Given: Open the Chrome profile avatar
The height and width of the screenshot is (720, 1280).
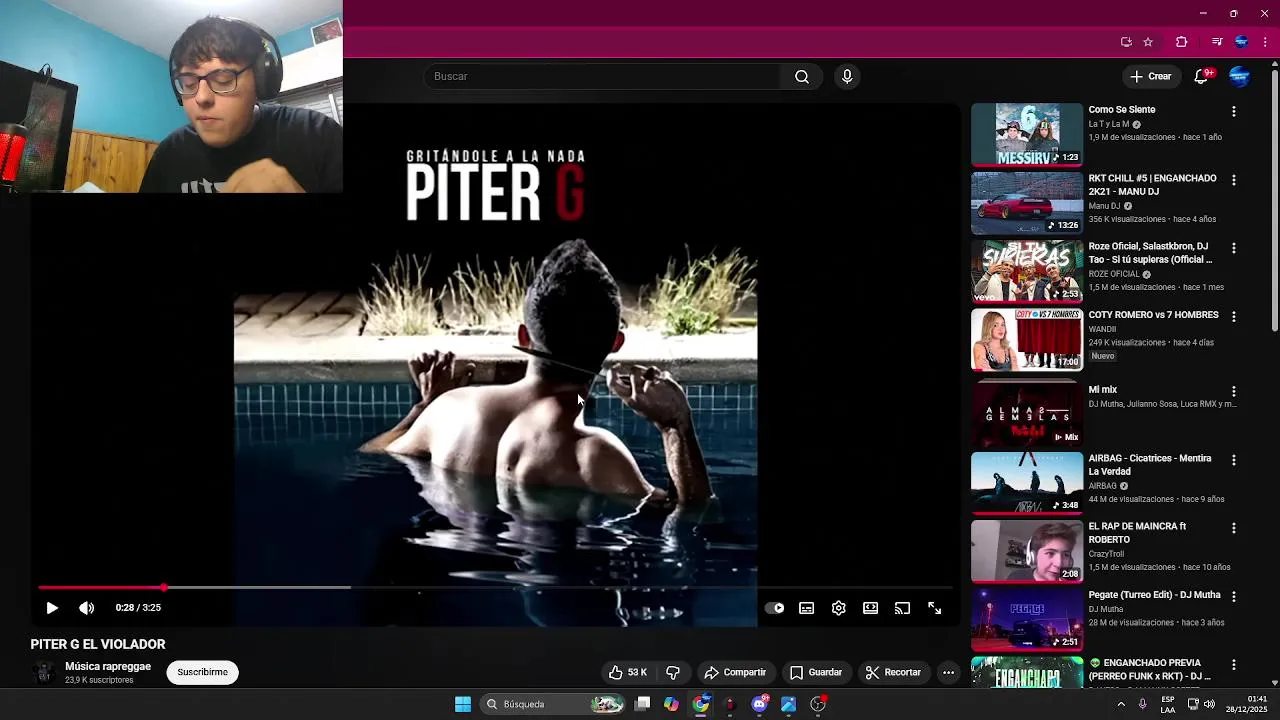Looking at the screenshot, I should point(1241,42).
